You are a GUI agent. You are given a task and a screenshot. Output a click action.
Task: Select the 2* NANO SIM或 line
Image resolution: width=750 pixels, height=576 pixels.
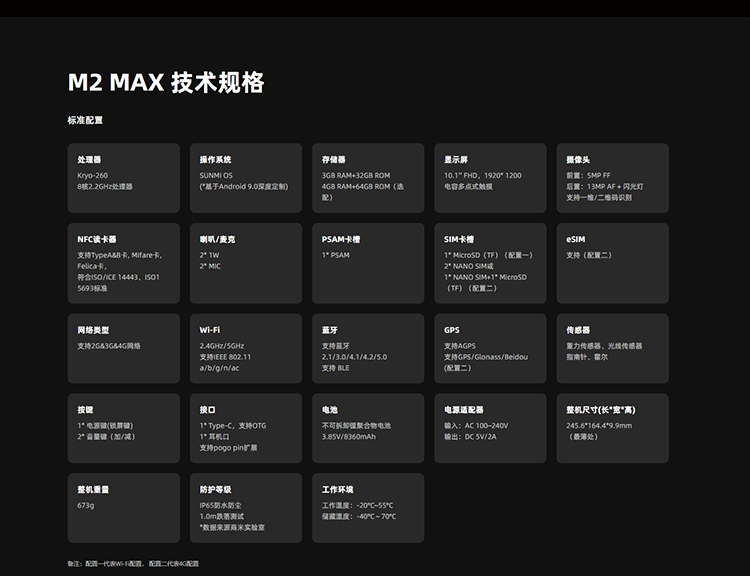pos(469,266)
